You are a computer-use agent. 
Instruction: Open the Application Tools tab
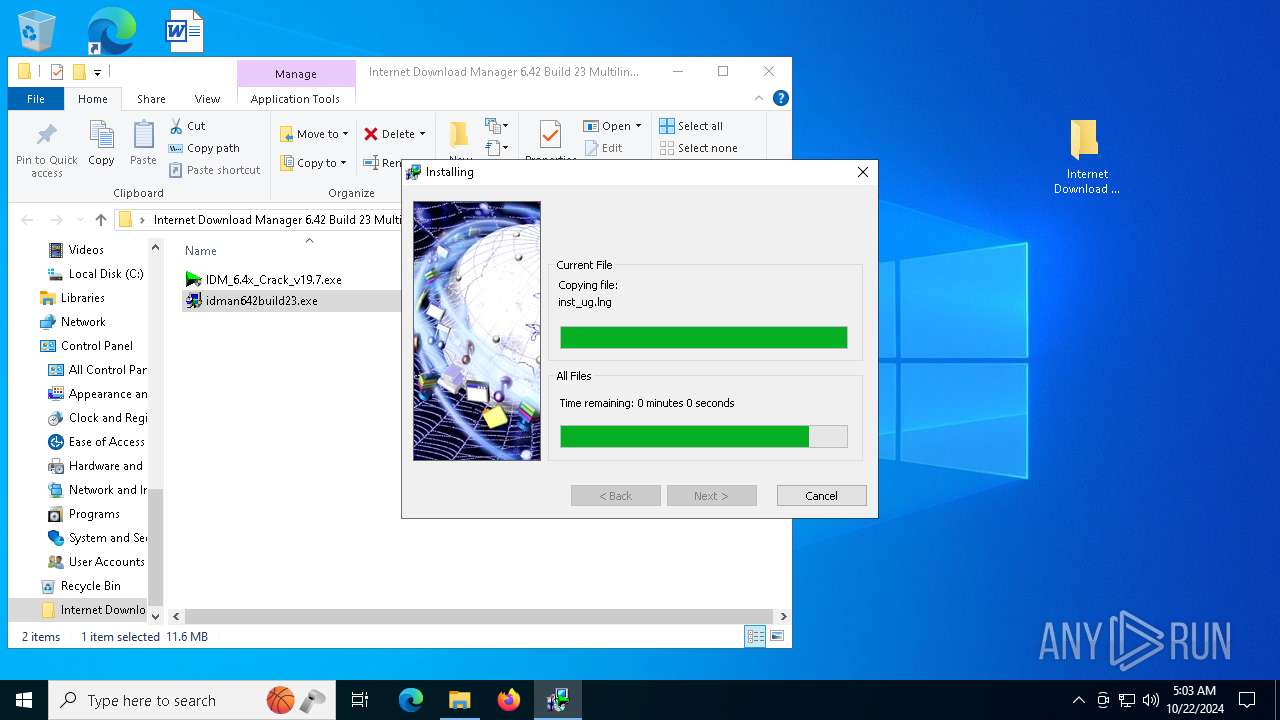[x=295, y=99]
